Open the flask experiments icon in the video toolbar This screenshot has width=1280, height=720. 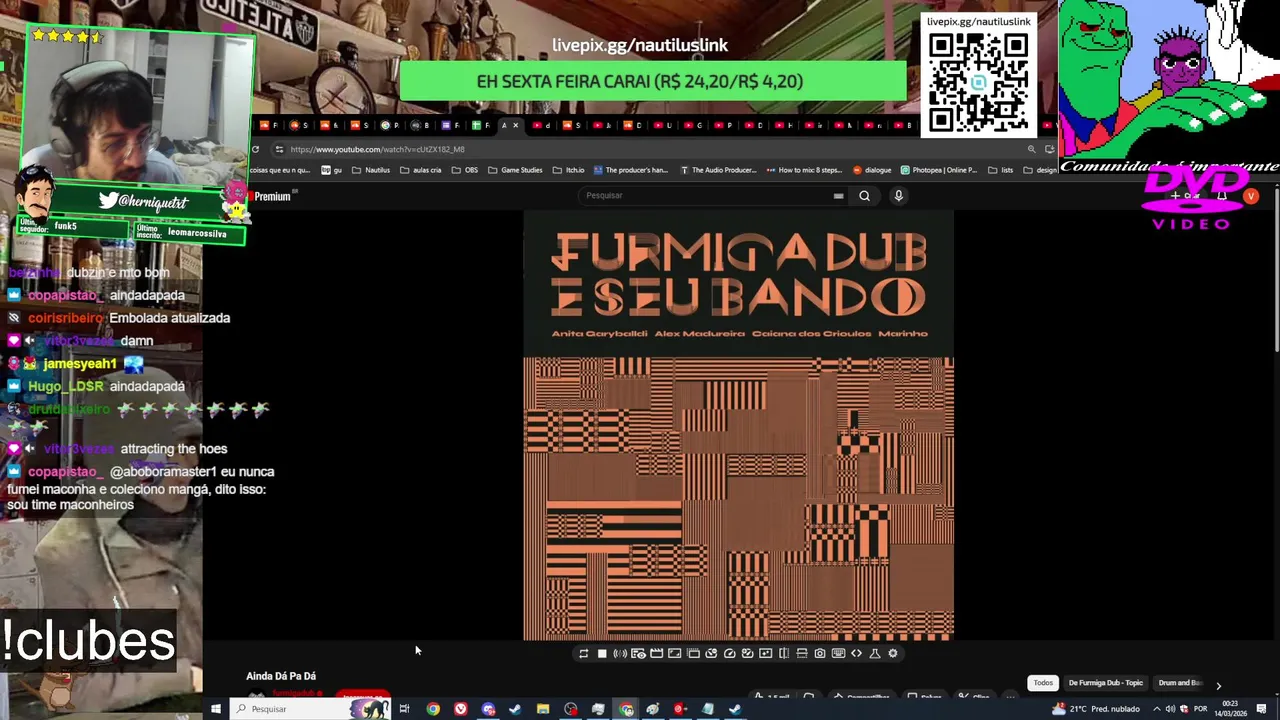pyautogui.click(x=875, y=653)
